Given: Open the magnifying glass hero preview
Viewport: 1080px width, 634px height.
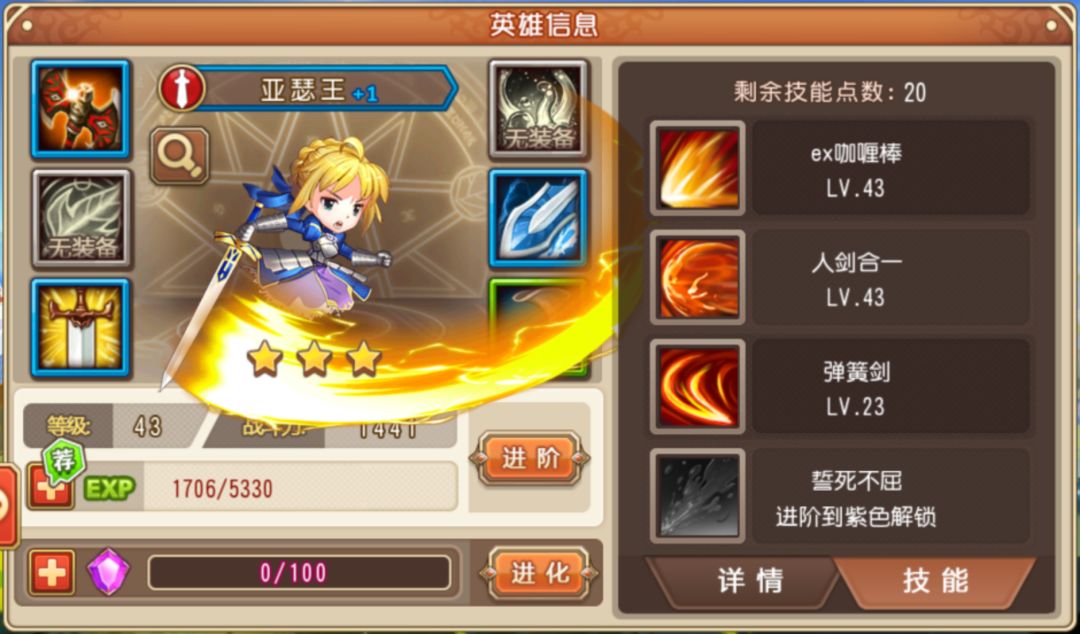Looking at the screenshot, I should point(180,156).
